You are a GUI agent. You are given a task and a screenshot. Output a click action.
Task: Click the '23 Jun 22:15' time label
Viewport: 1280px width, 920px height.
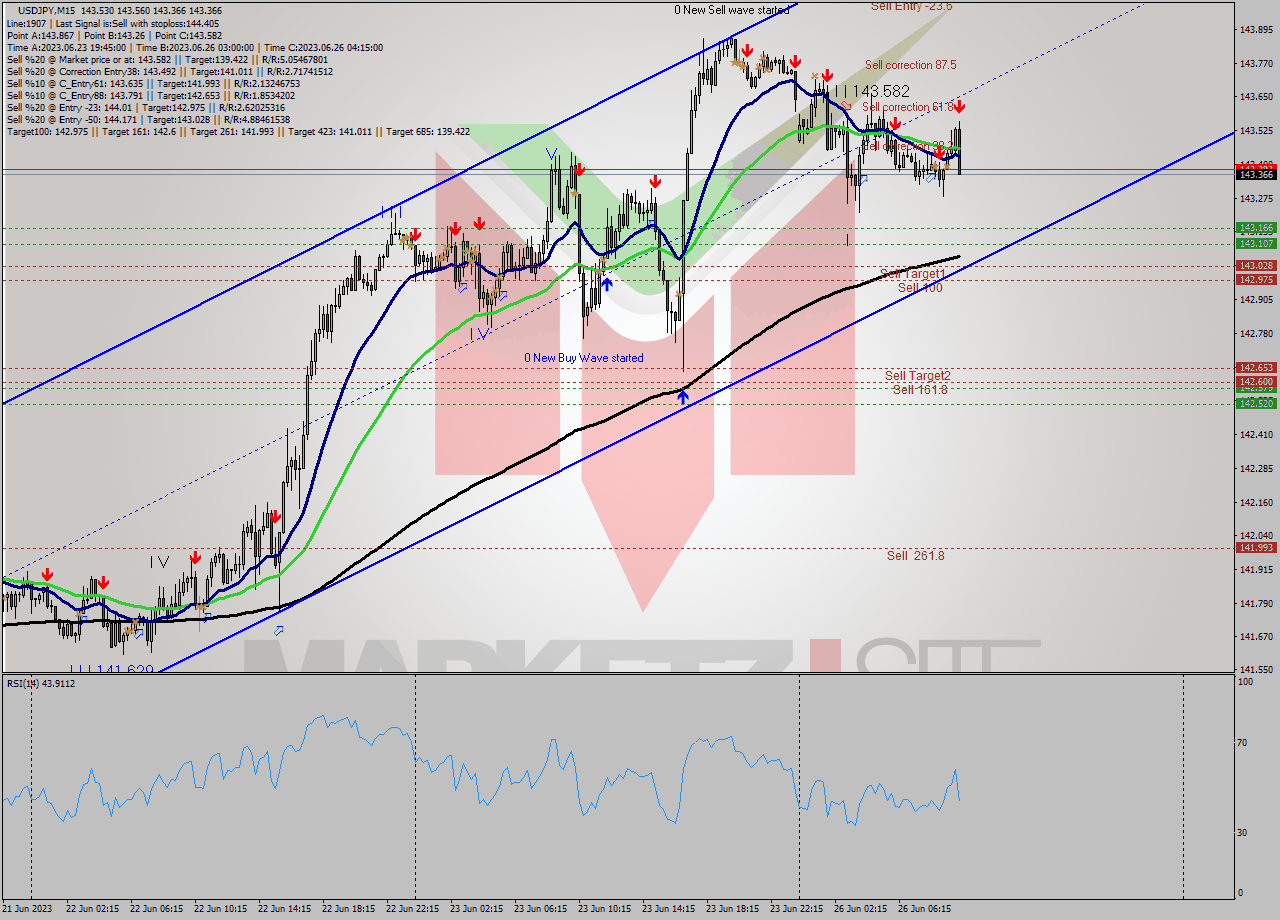click(796, 909)
